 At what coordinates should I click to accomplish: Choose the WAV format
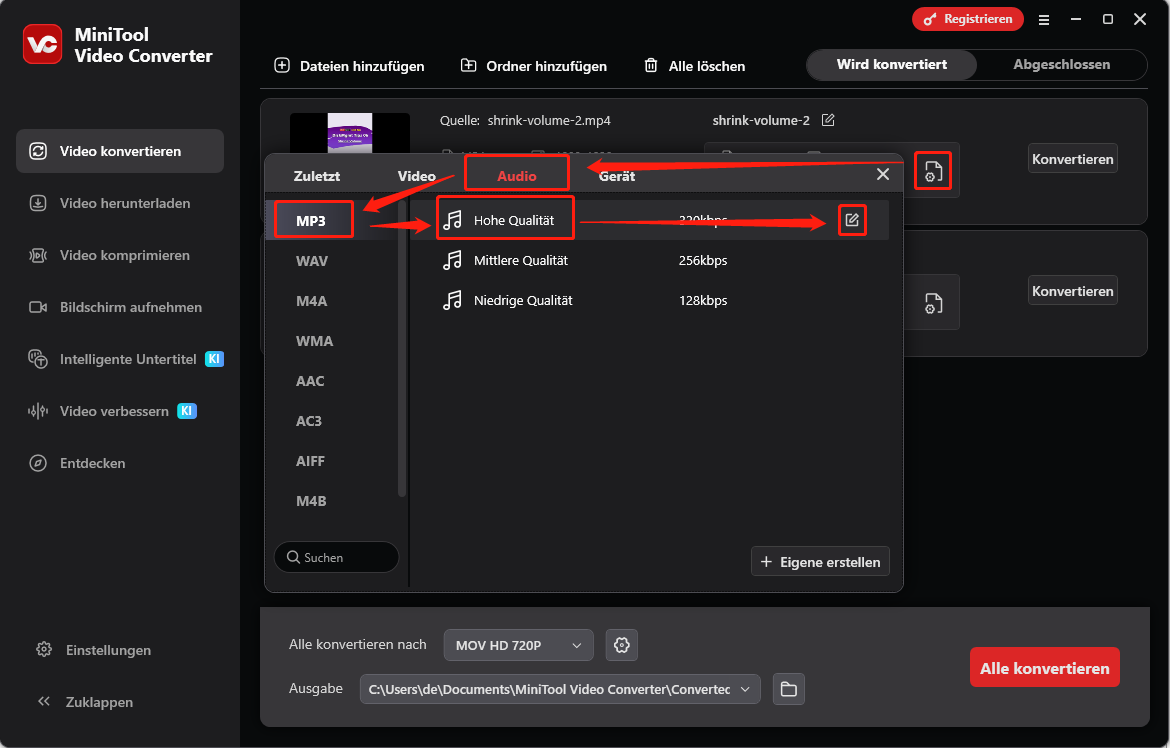click(x=312, y=261)
